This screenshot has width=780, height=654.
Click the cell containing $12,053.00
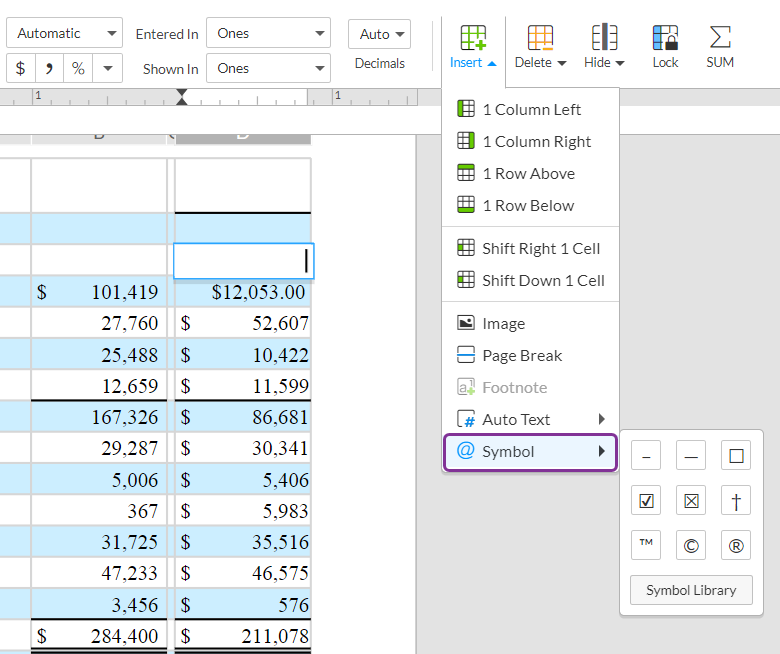[x=243, y=292]
